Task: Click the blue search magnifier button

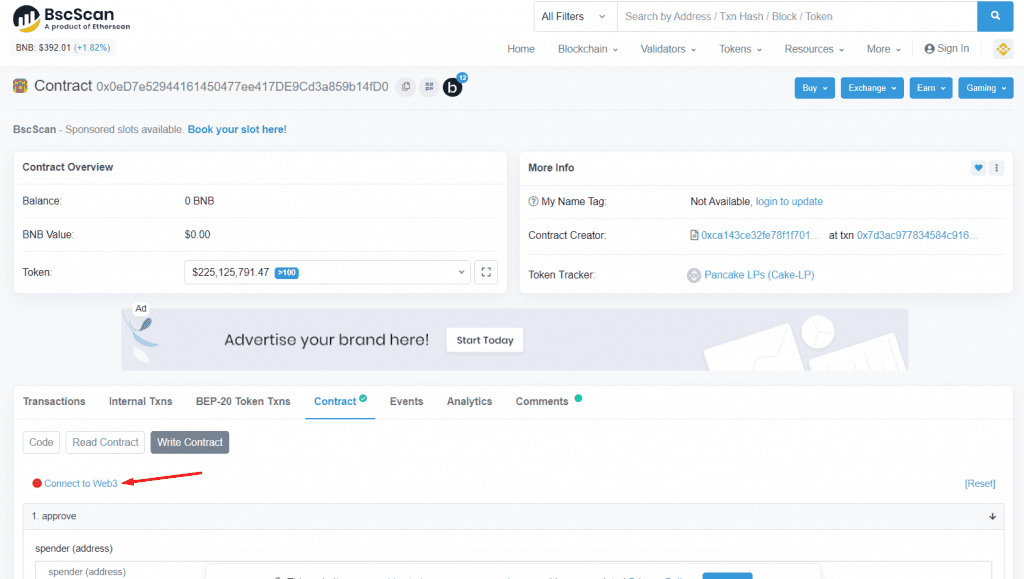Action: point(995,16)
